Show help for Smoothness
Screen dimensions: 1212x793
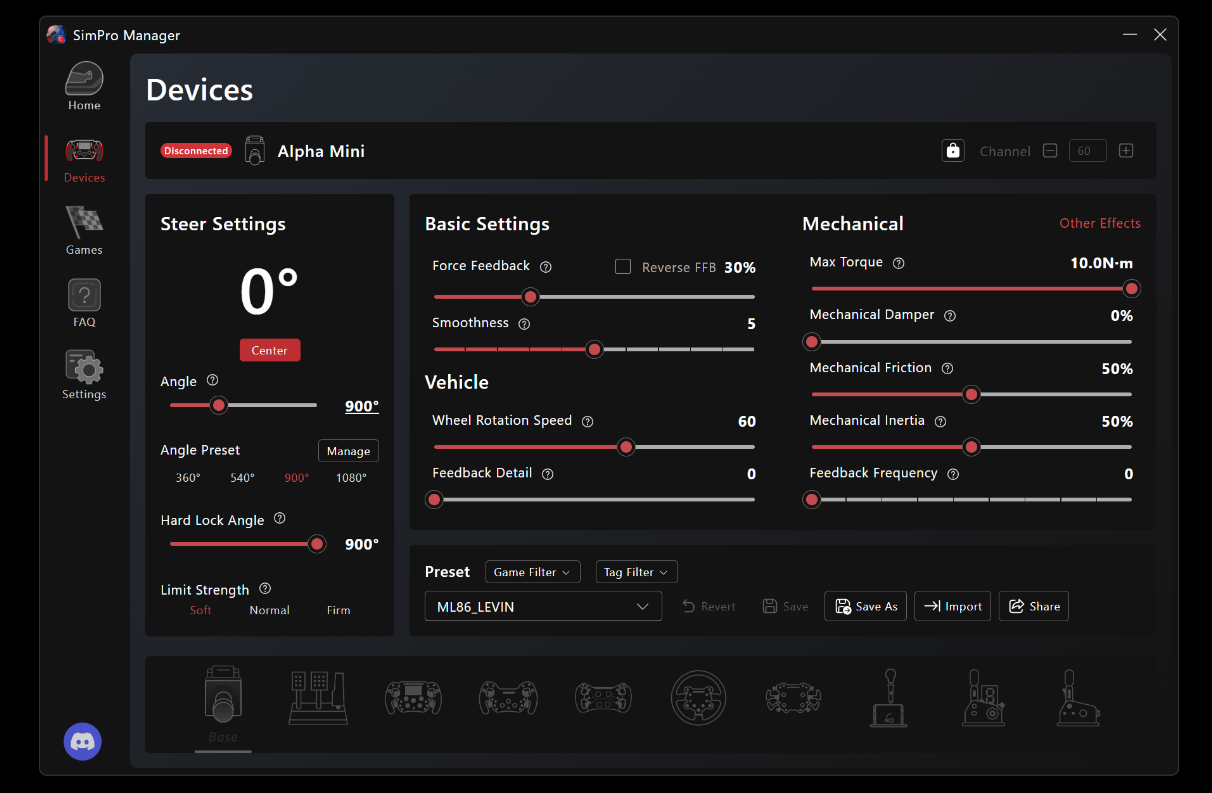click(x=524, y=324)
